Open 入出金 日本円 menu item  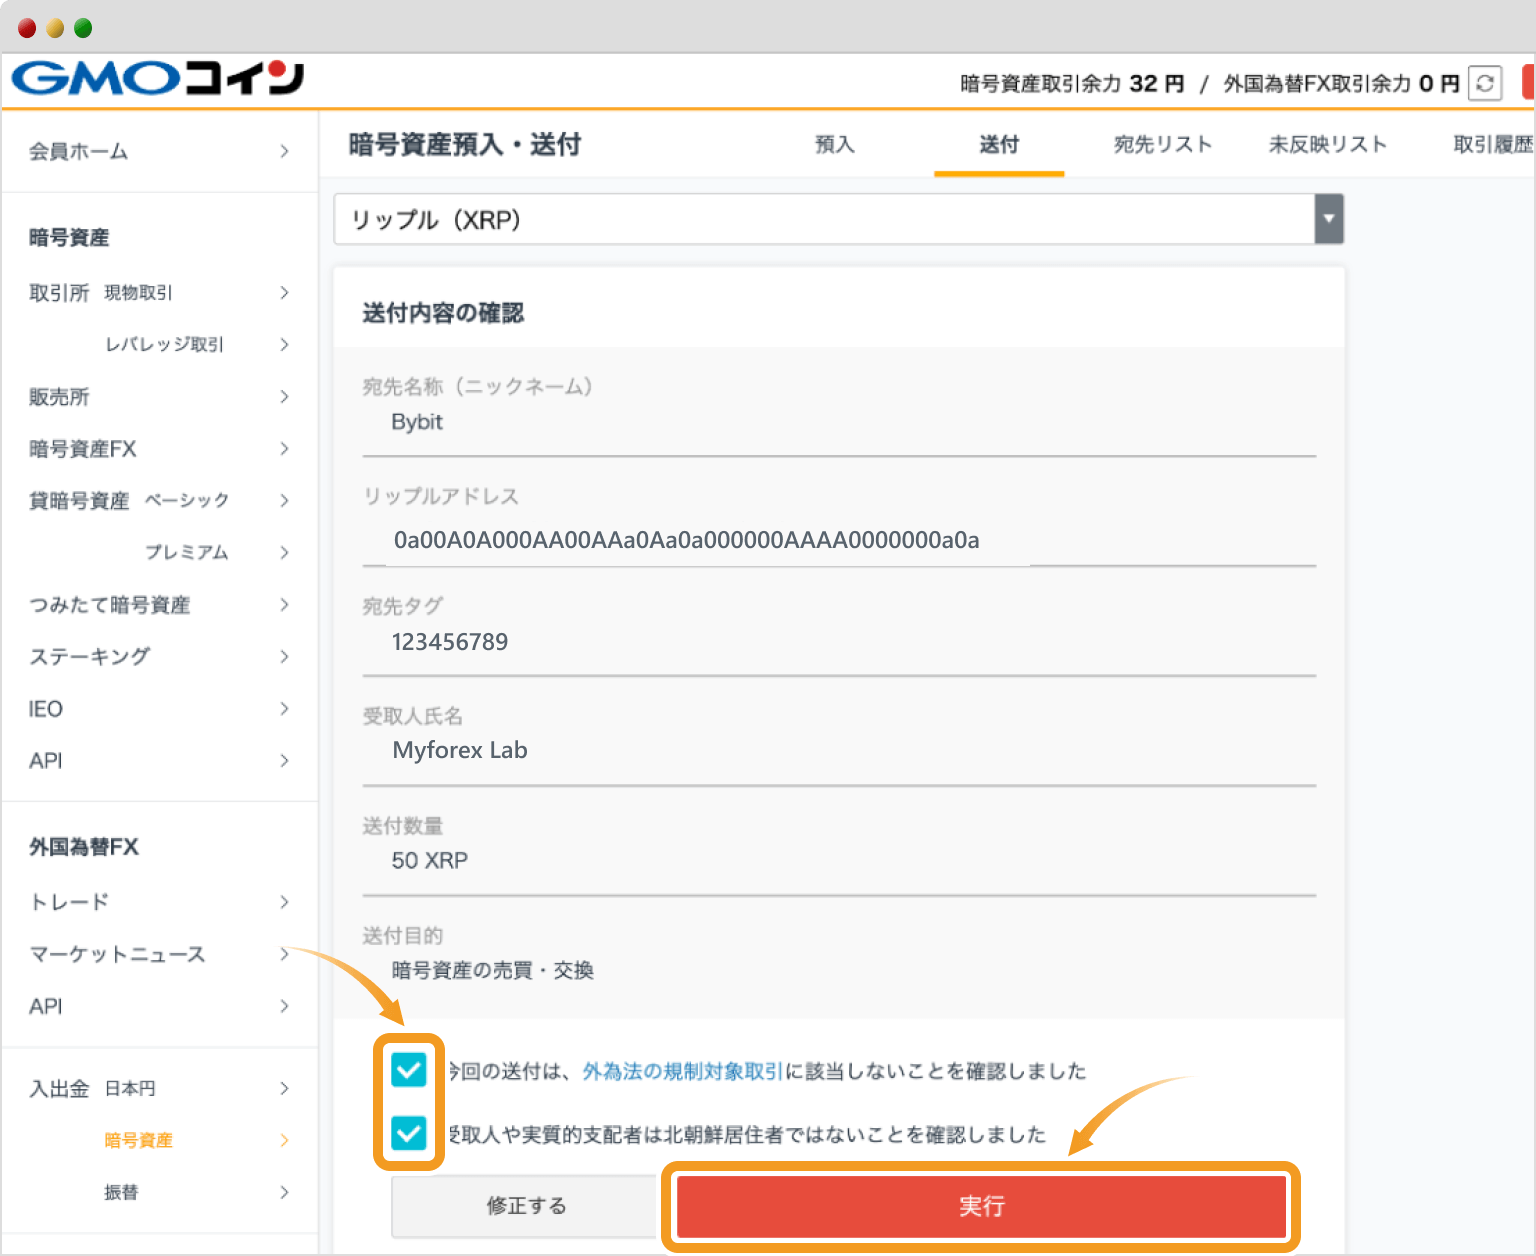click(x=93, y=1088)
